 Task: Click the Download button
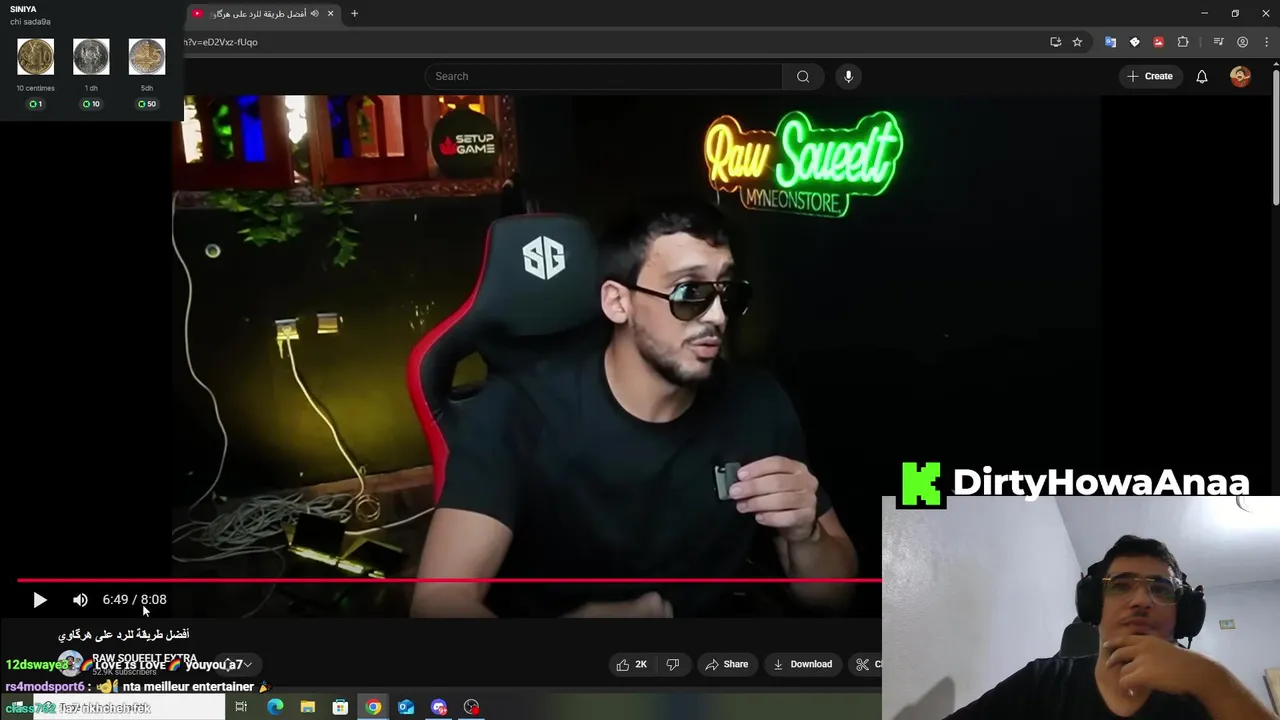803,664
